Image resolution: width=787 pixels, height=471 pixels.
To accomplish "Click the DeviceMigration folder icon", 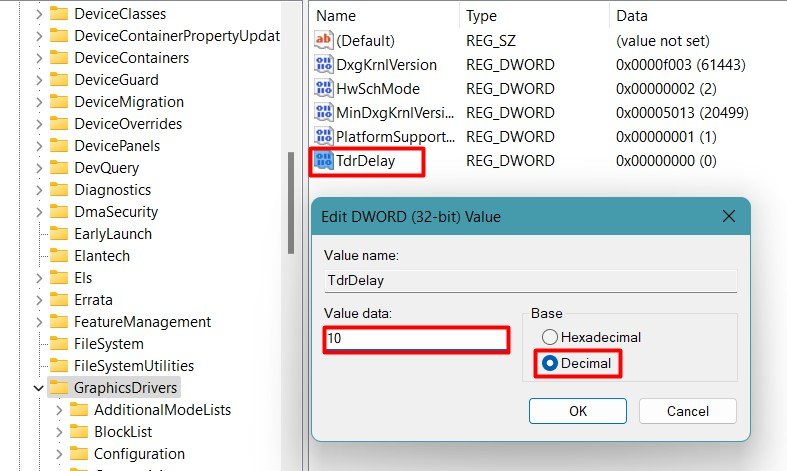I will click(59, 102).
